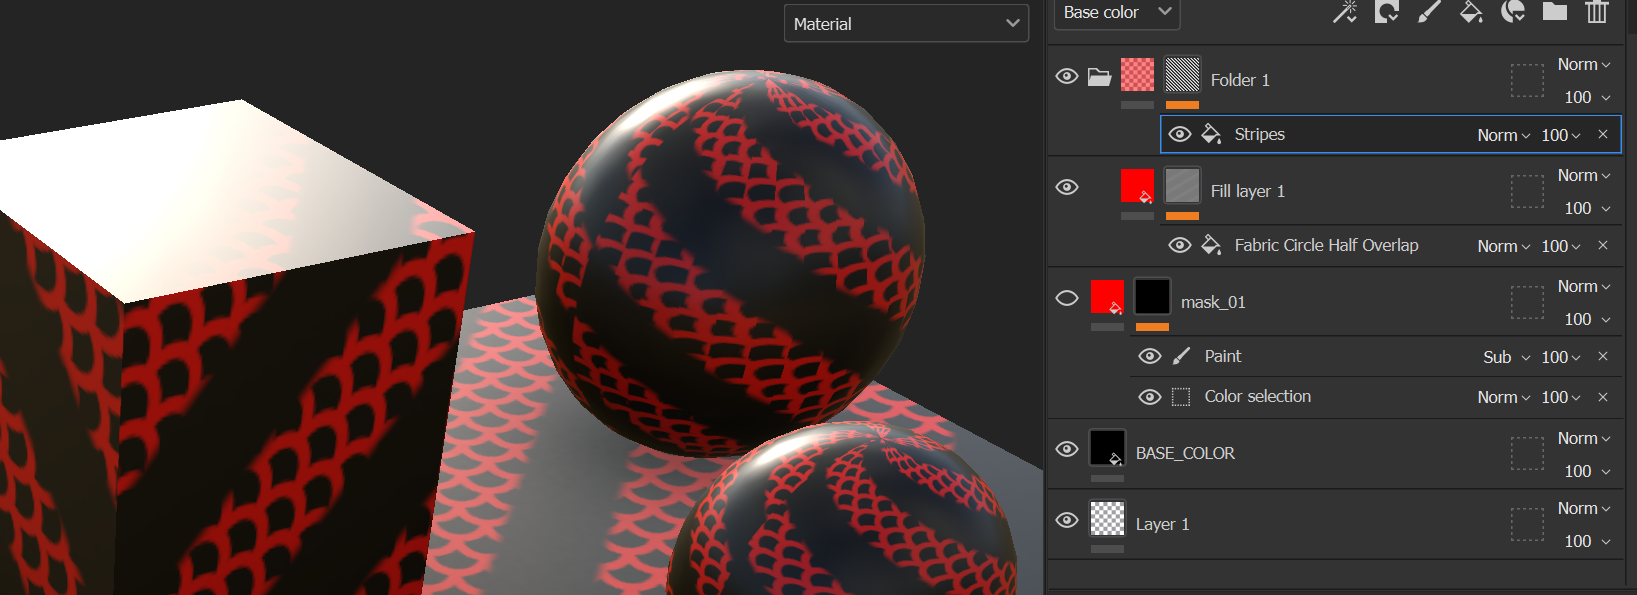Click the open folder icon of Folder 1
The image size is (1637, 595).
1100,77
